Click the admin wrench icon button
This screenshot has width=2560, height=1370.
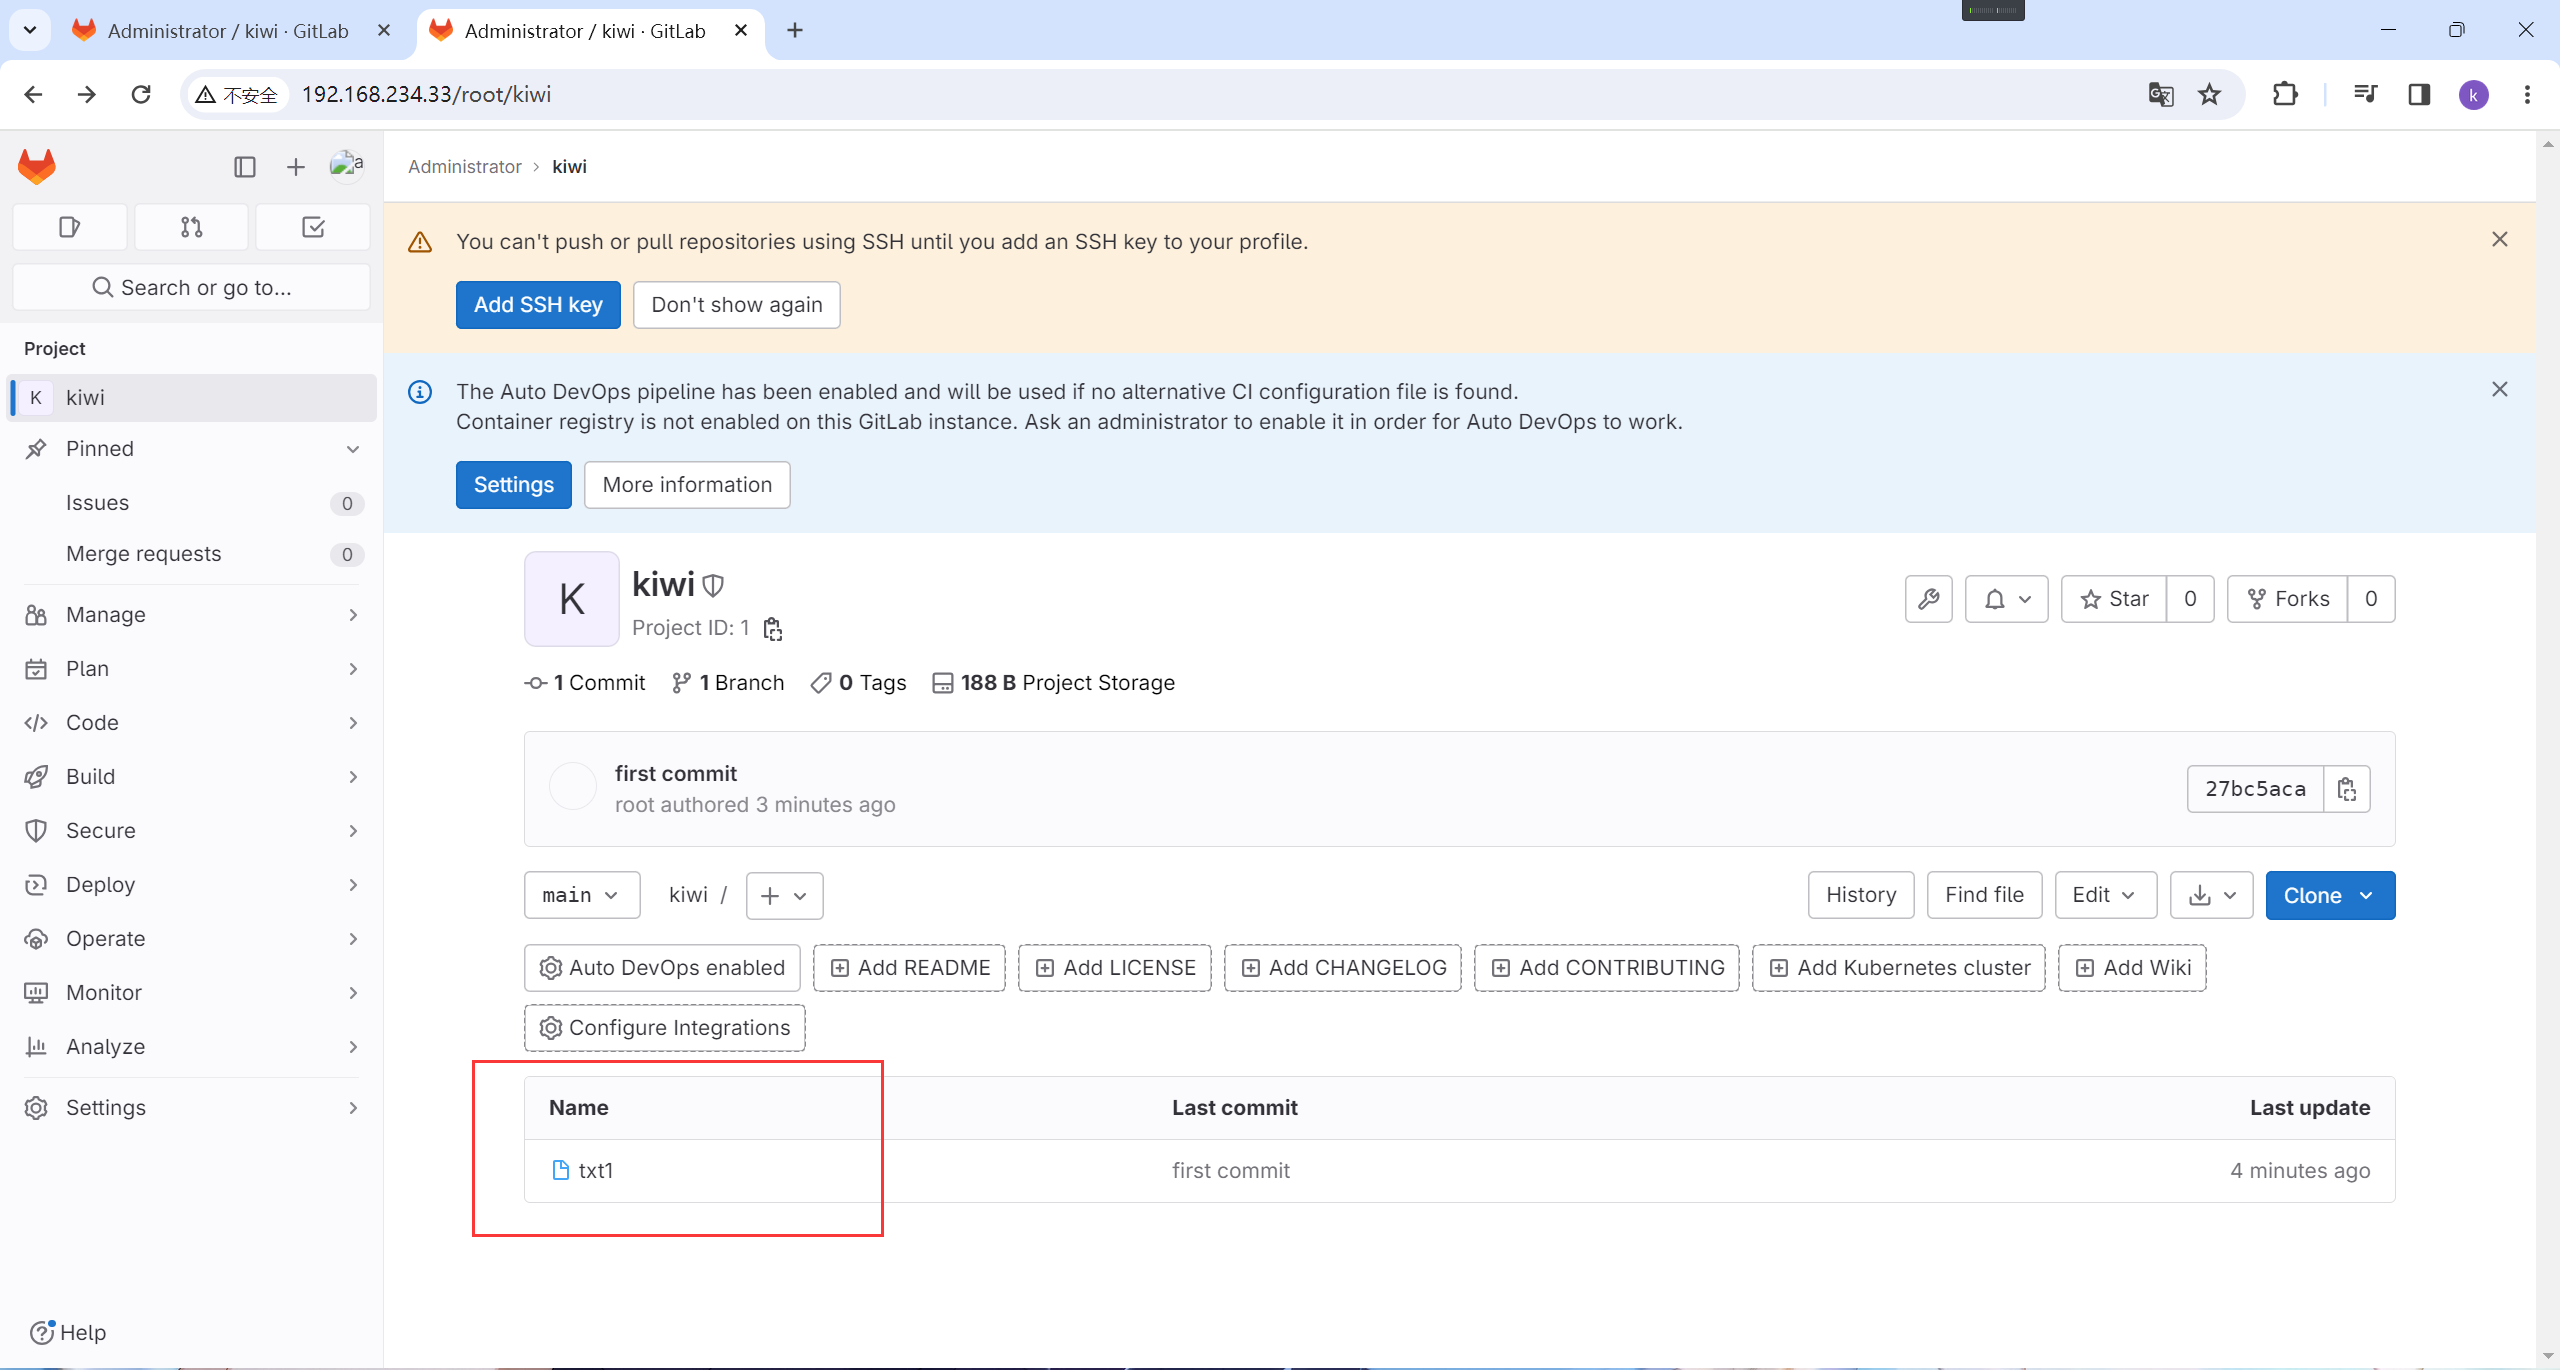pos(1928,599)
